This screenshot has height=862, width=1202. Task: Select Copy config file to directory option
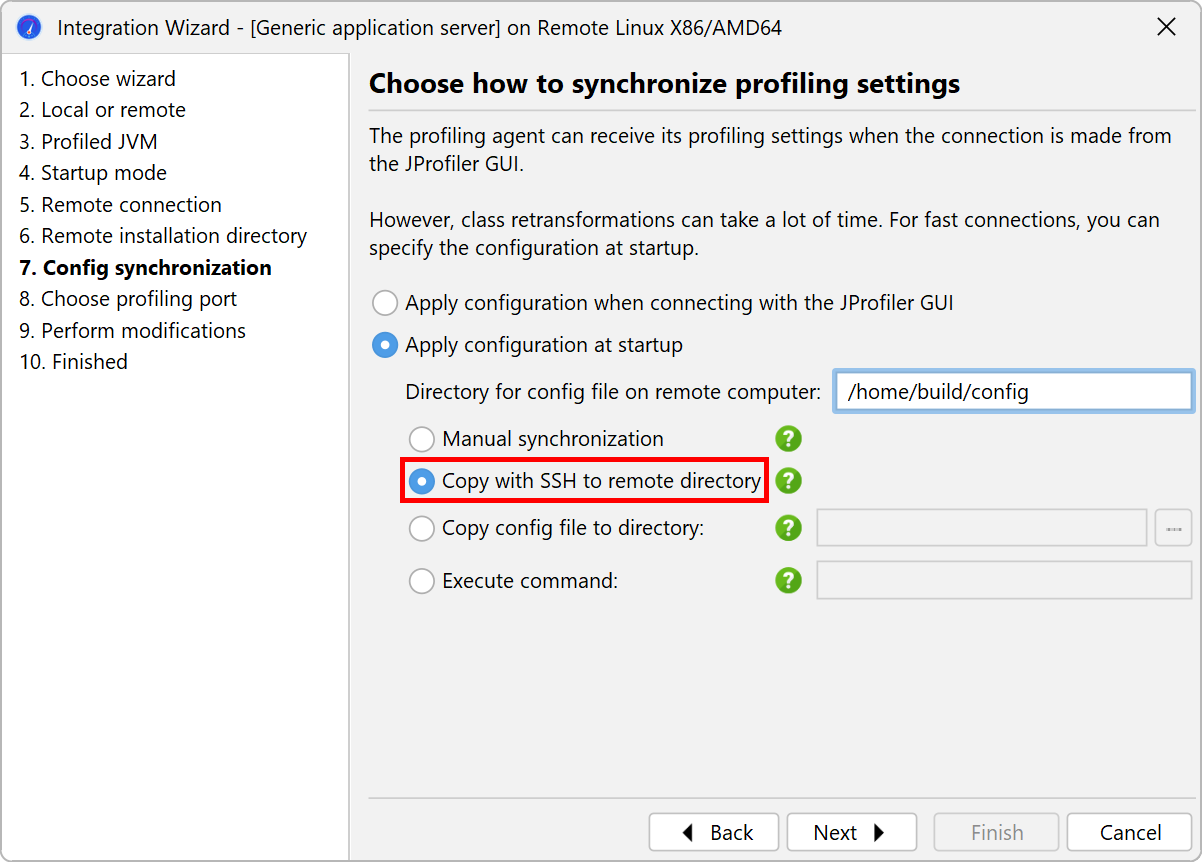point(422,528)
